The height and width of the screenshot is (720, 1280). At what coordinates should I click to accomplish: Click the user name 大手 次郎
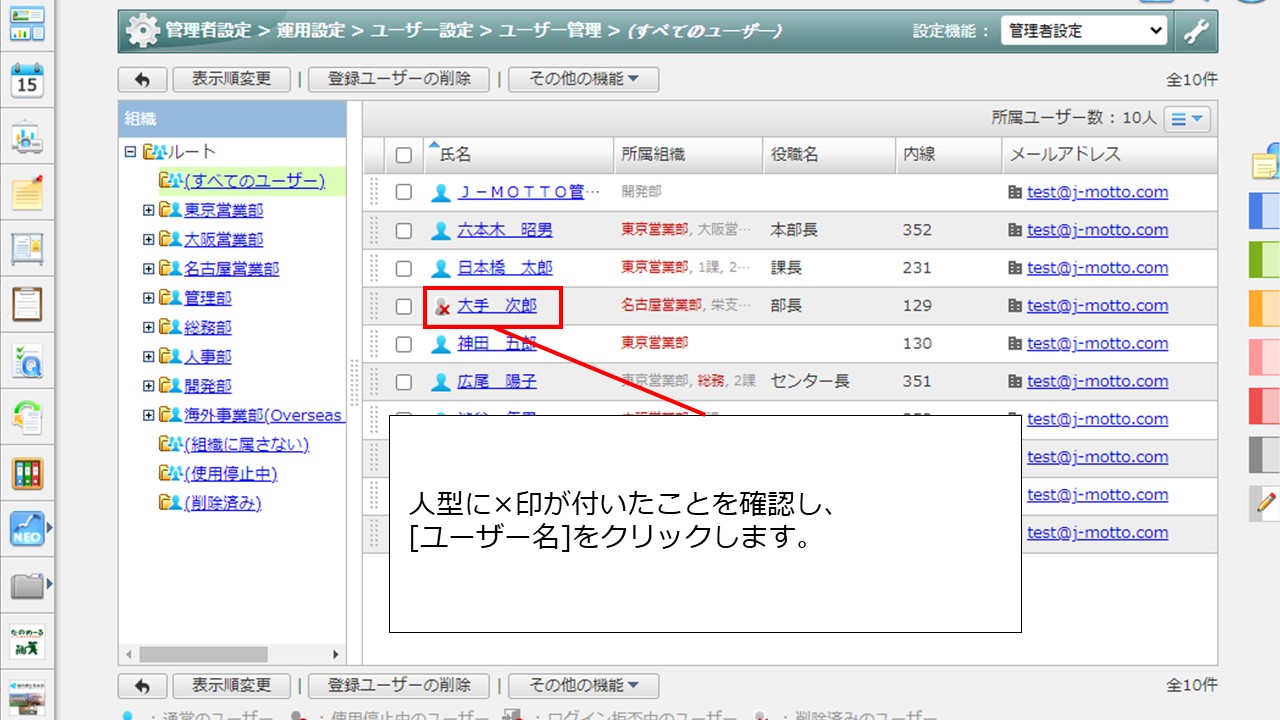(497, 306)
